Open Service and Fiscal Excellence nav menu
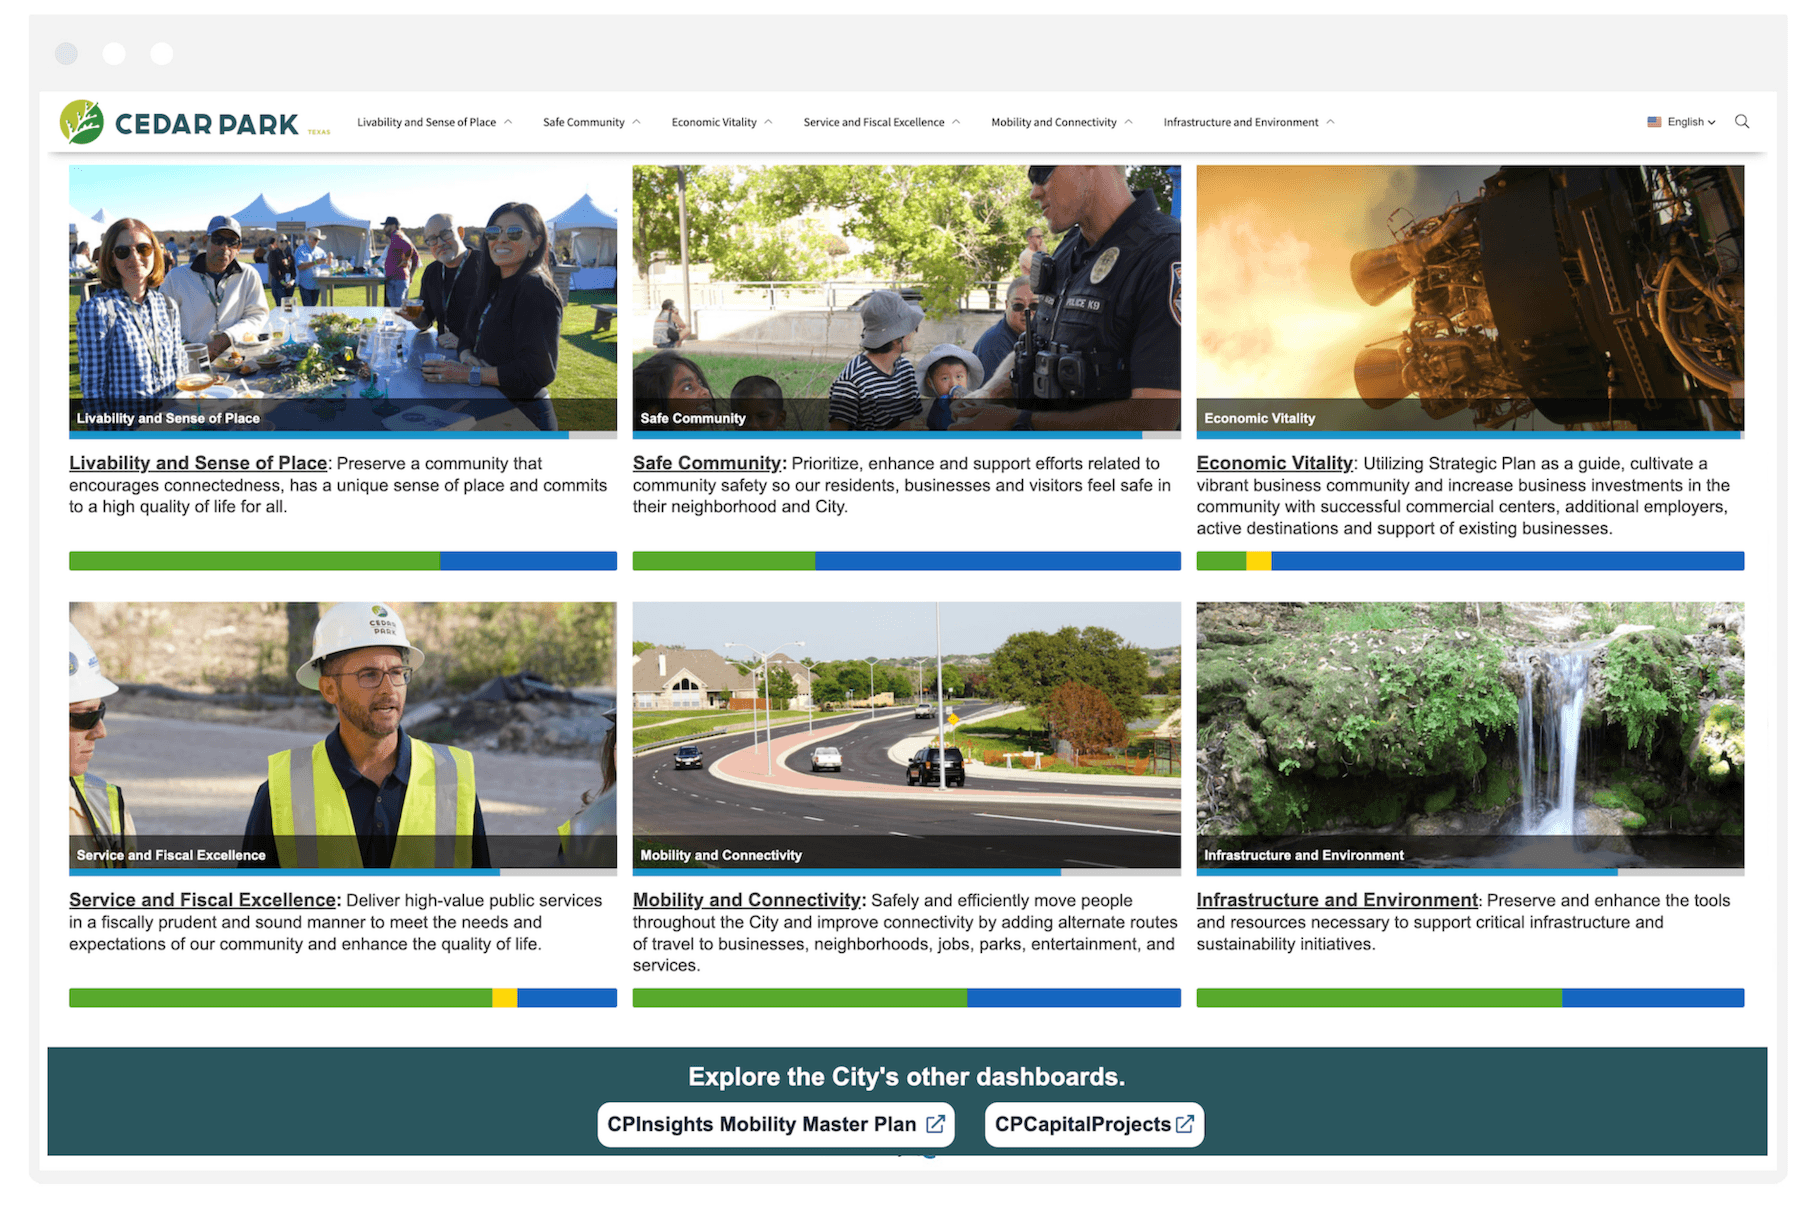1800x1206 pixels. [873, 122]
